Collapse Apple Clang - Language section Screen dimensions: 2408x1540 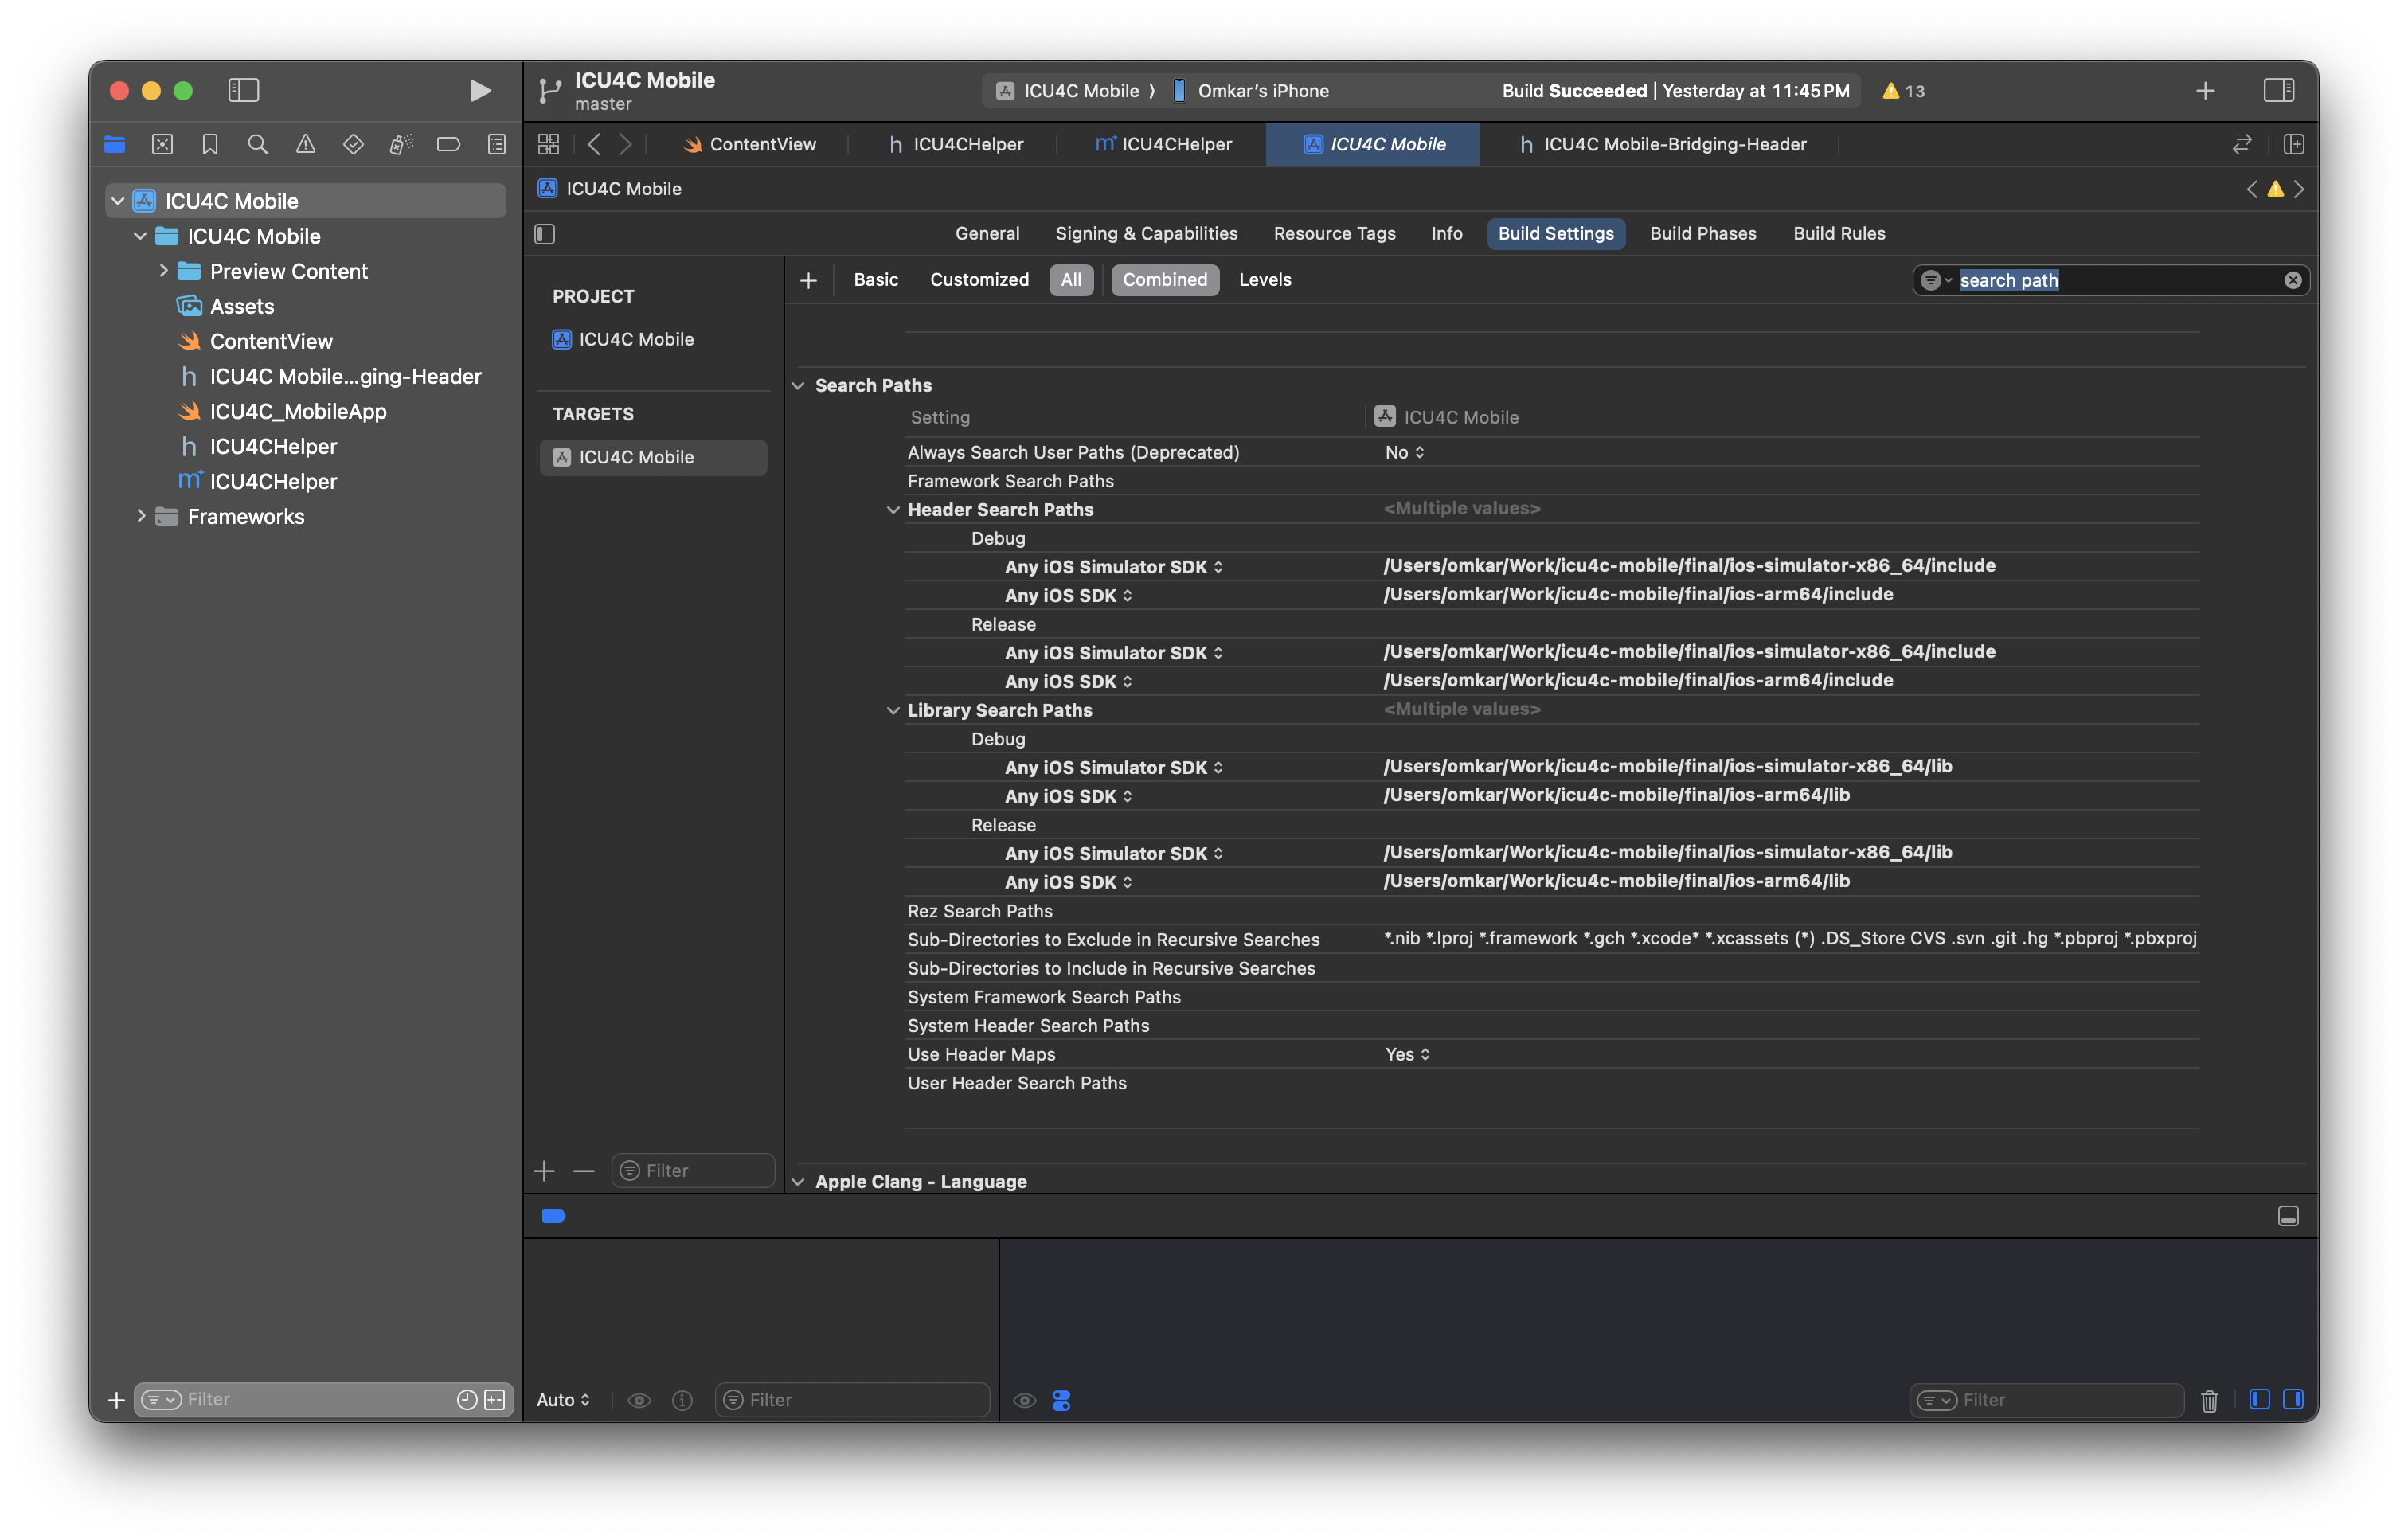(798, 1182)
